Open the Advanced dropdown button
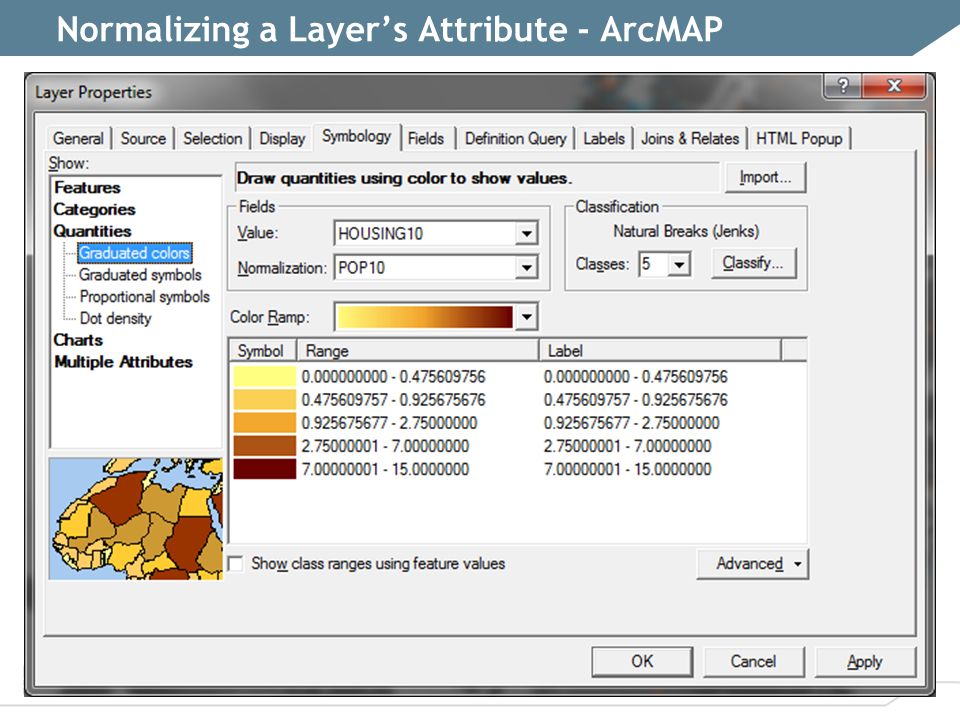 753,564
